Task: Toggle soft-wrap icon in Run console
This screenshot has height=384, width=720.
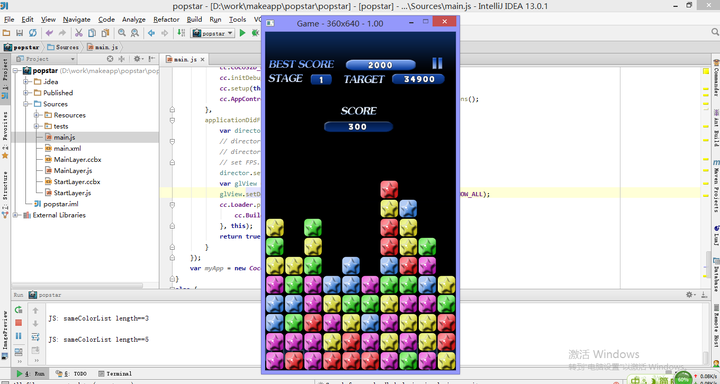Action: pyautogui.click(x=35, y=337)
